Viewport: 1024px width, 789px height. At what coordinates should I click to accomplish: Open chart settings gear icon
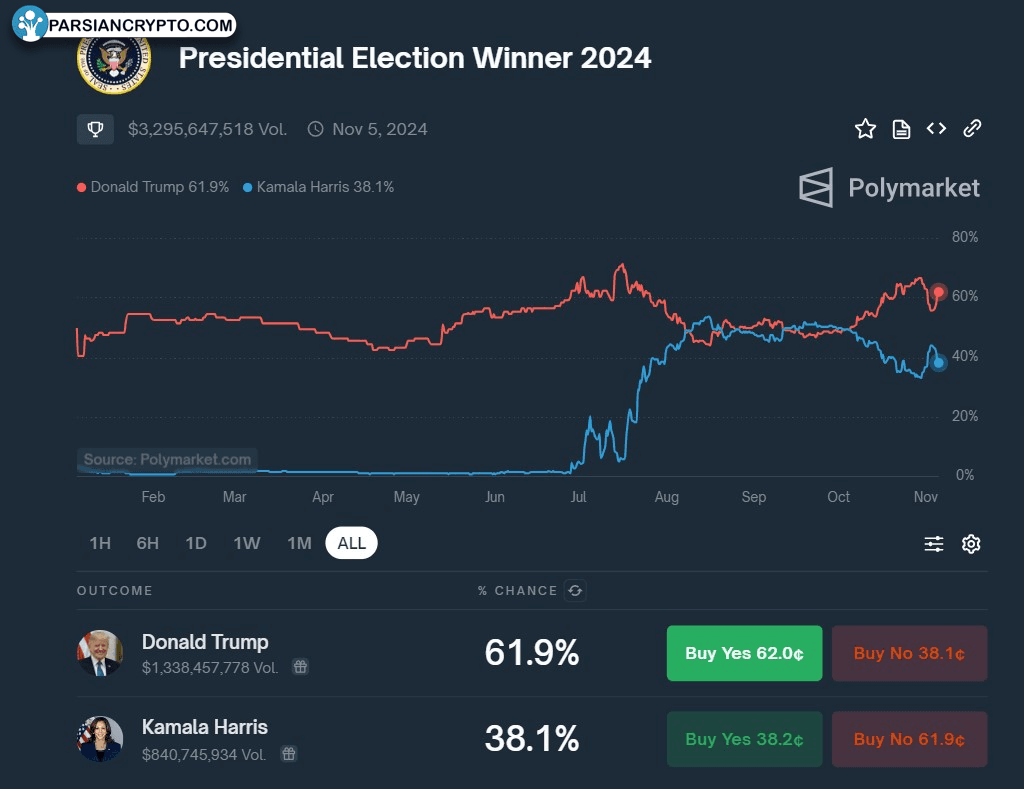click(x=971, y=544)
